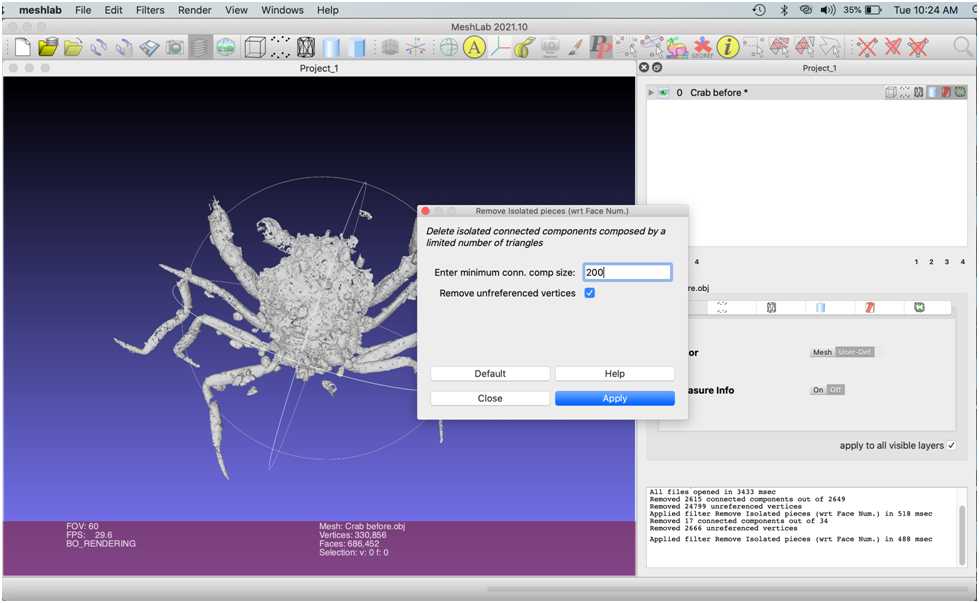Hide the Crab before layer eye
This screenshot has width=979, height=603.
tap(663, 92)
